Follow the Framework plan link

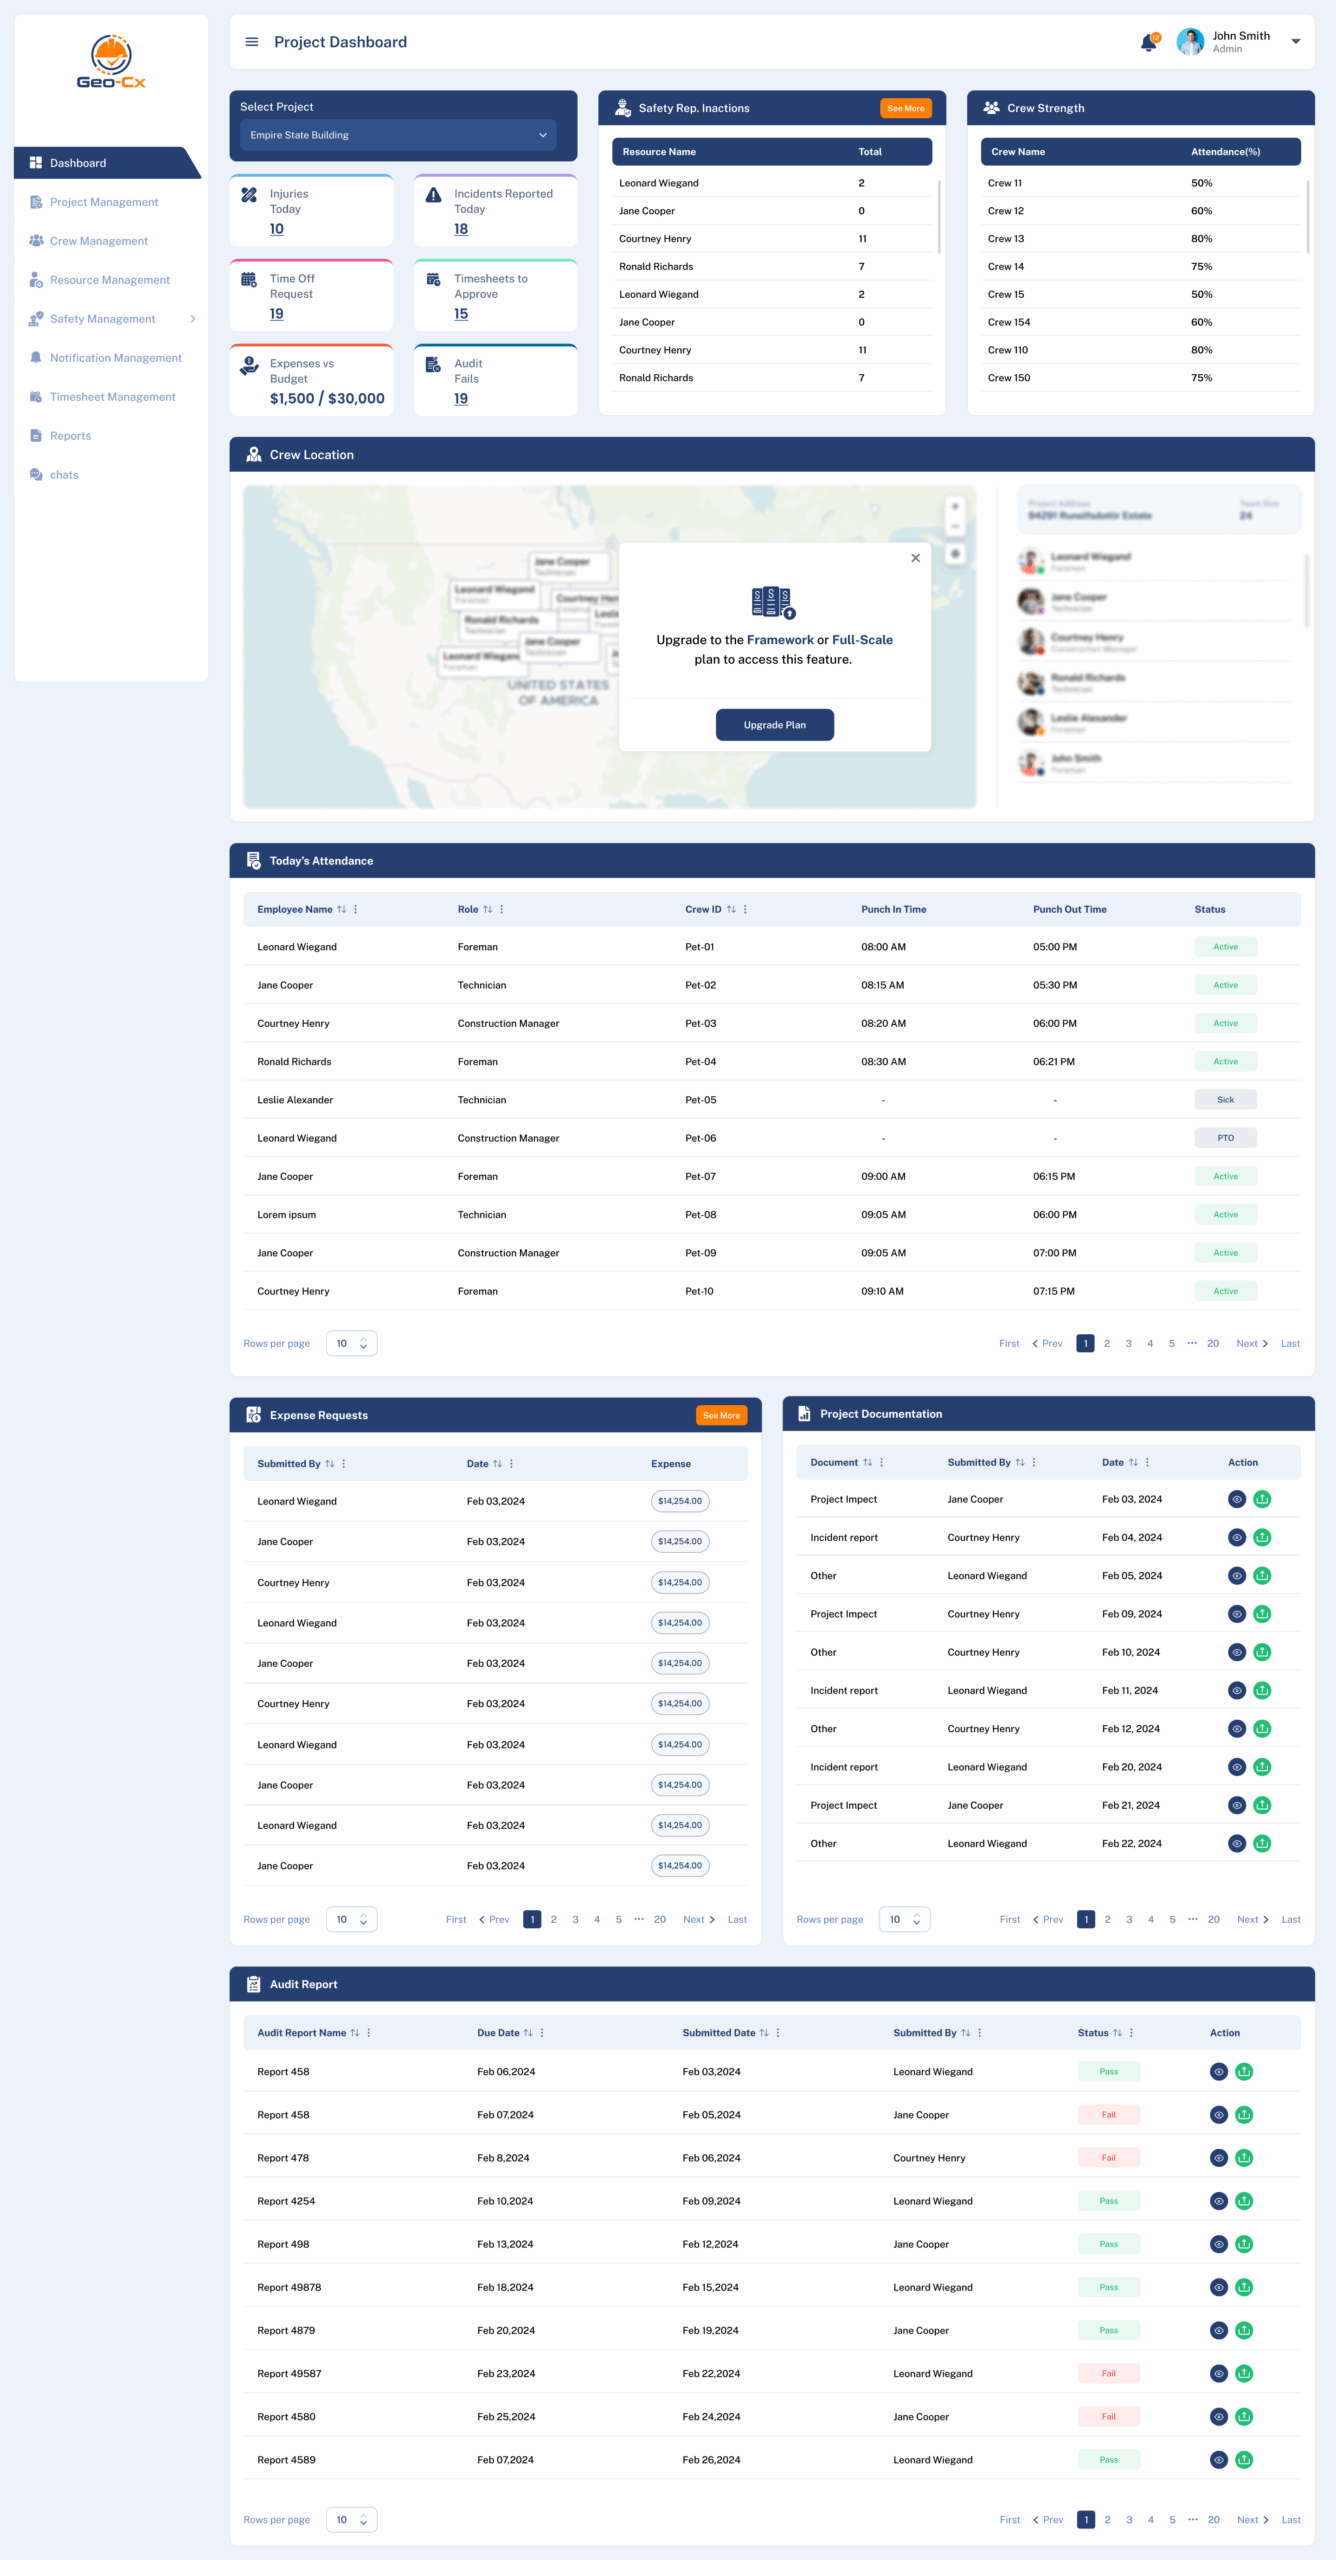pos(780,640)
